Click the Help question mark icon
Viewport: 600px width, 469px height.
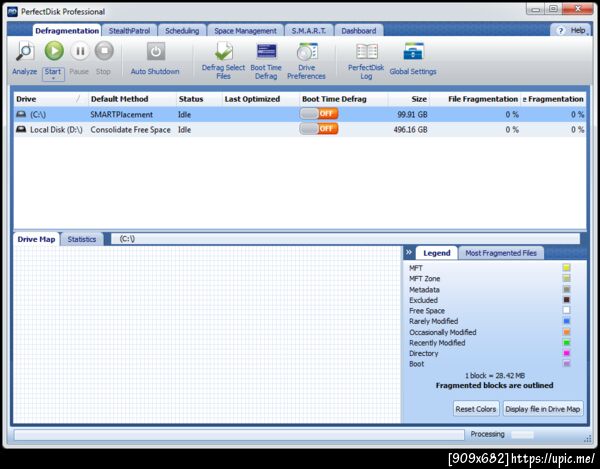(x=560, y=31)
